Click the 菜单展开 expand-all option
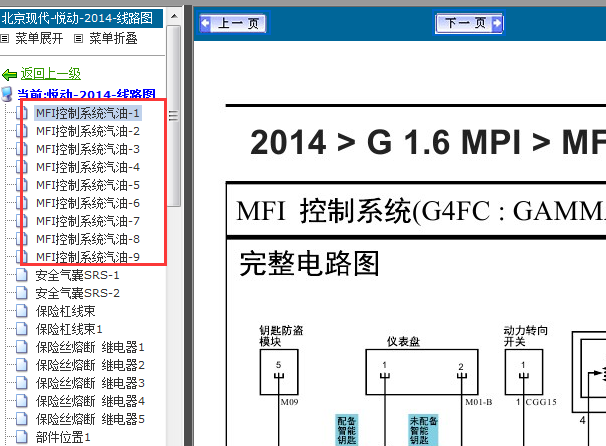The image size is (606, 446). click(x=39, y=38)
